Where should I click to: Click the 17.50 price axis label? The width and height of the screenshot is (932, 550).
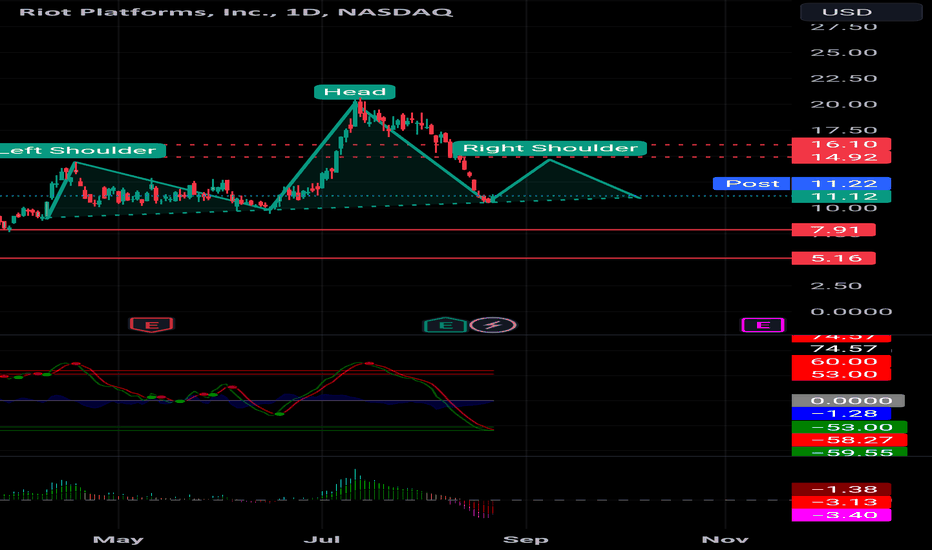[843, 130]
